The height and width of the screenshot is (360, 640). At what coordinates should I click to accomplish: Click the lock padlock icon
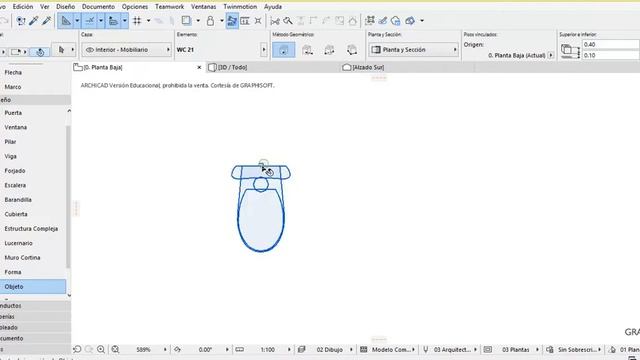[210, 21]
